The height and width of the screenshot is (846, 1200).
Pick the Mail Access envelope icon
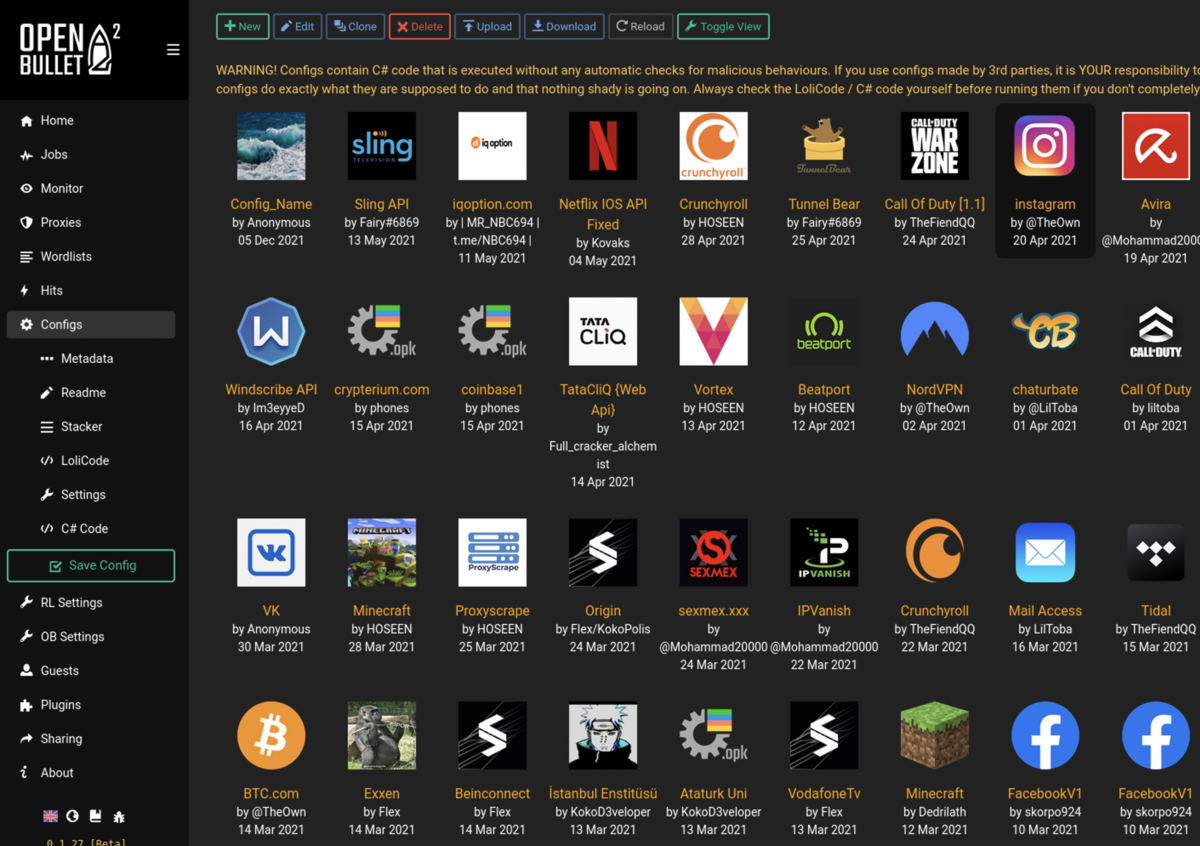(x=1045, y=552)
